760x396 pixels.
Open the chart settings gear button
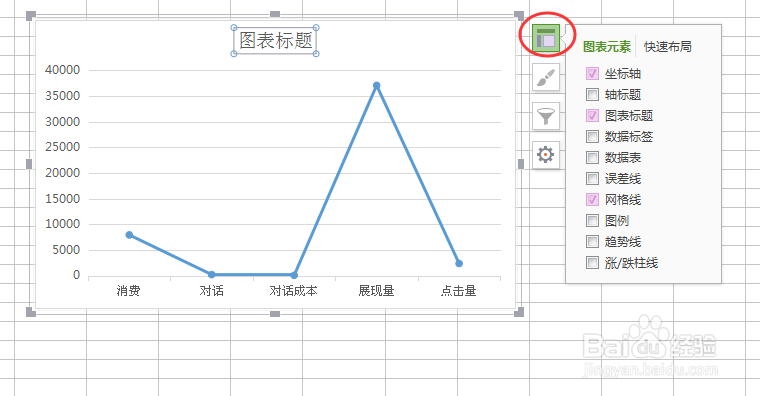coord(546,155)
